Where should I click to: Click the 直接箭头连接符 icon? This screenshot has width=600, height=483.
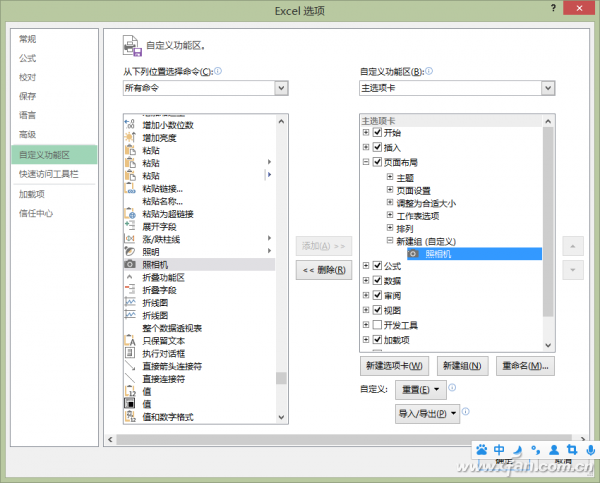click(x=130, y=366)
